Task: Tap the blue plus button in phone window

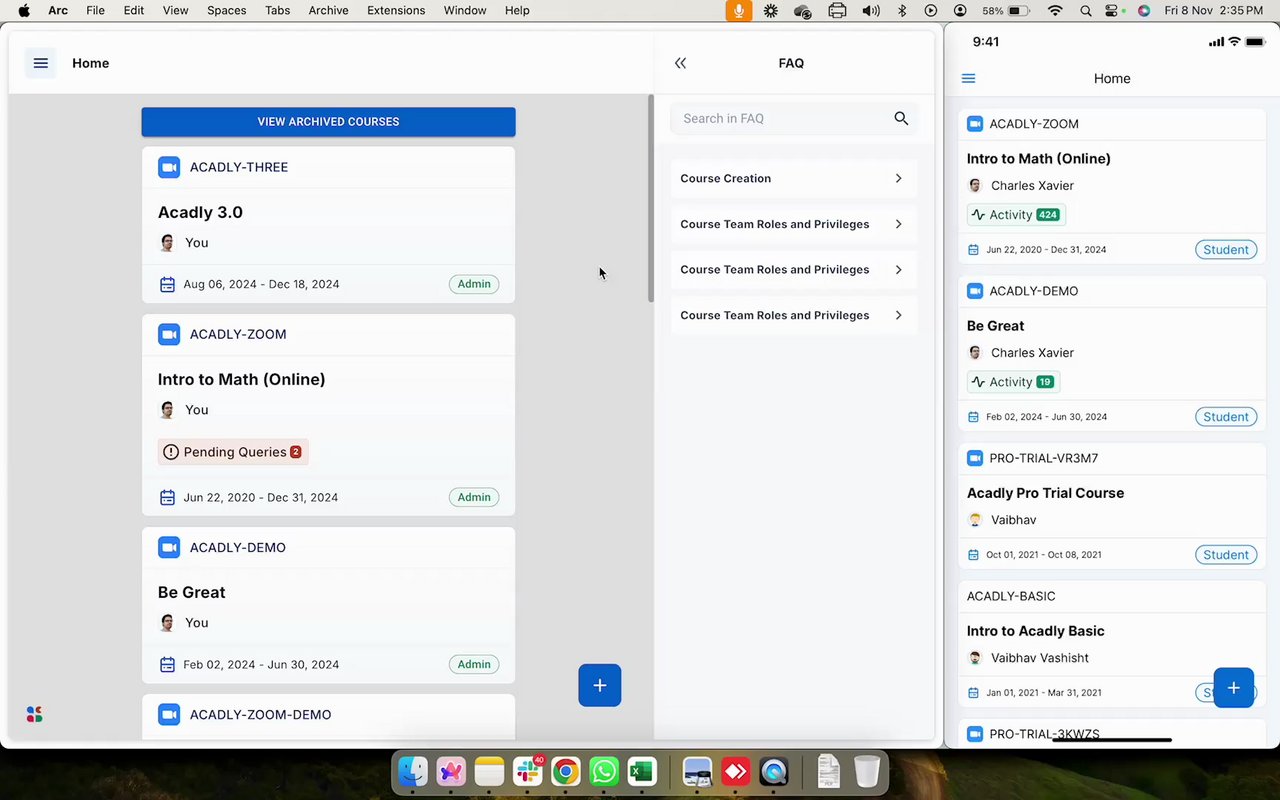Action: click(1233, 688)
